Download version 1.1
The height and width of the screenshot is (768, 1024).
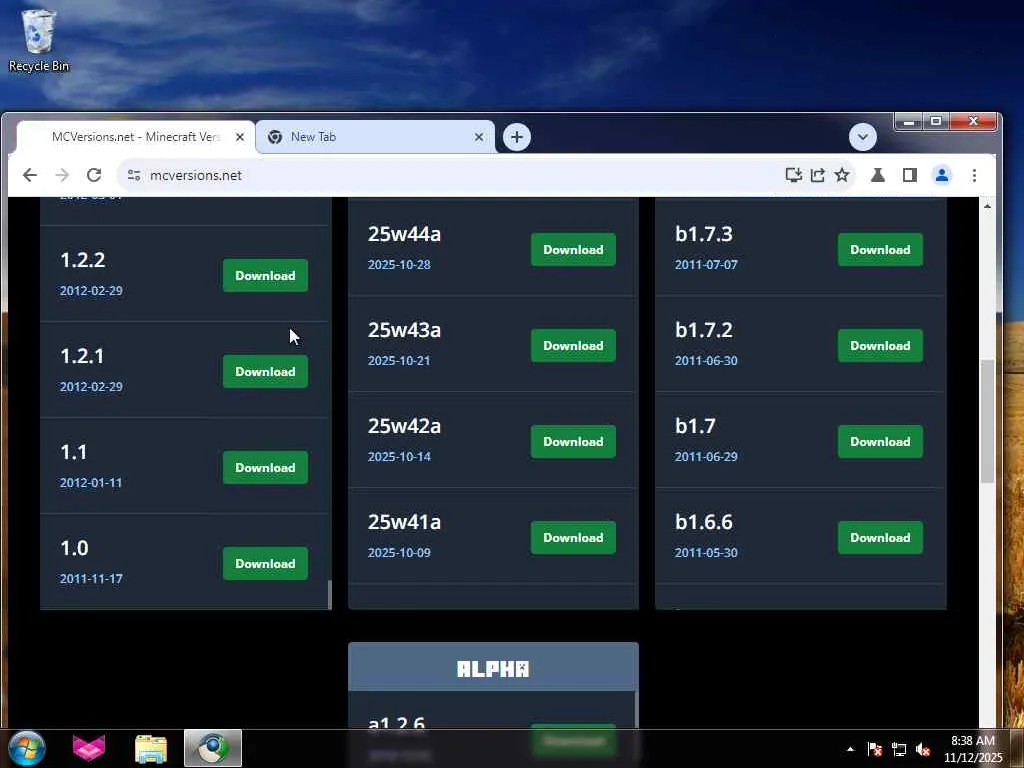point(265,468)
